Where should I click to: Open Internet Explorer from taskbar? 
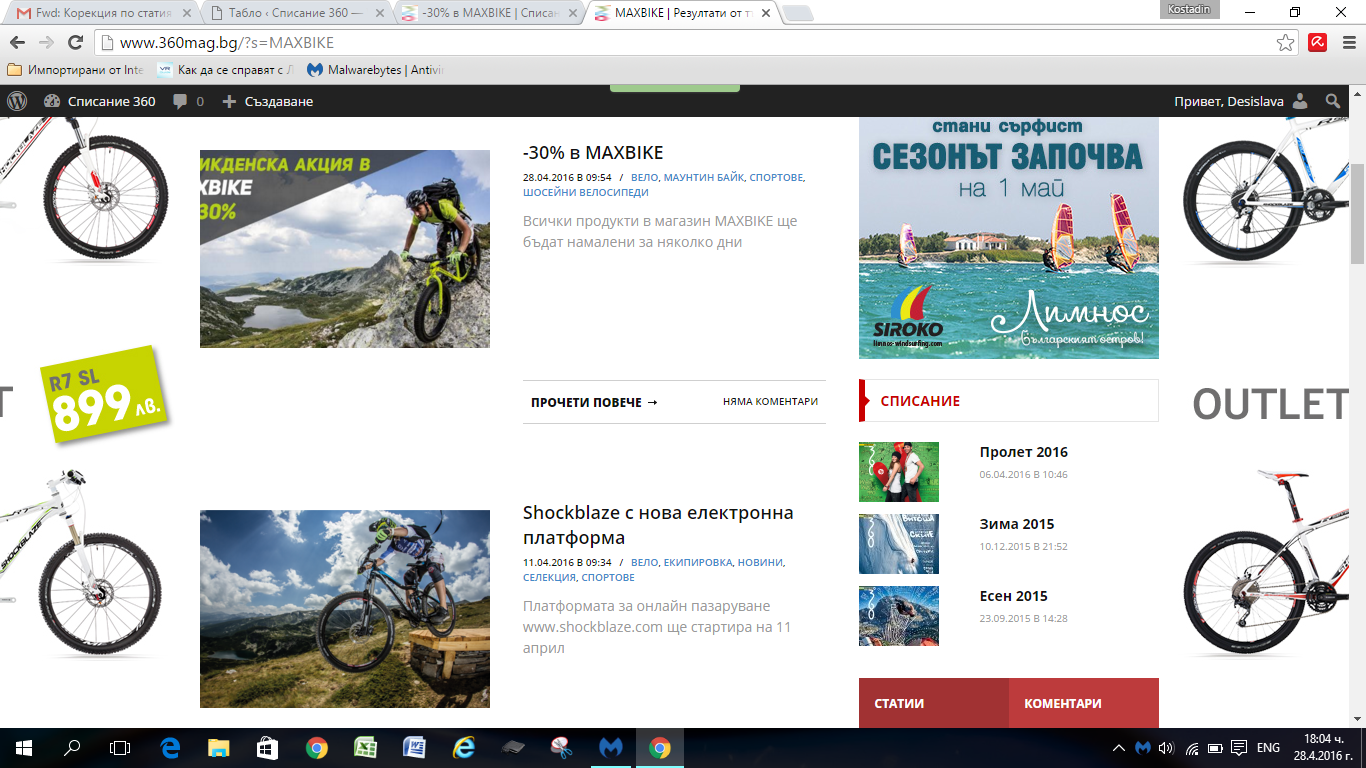[x=463, y=747]
